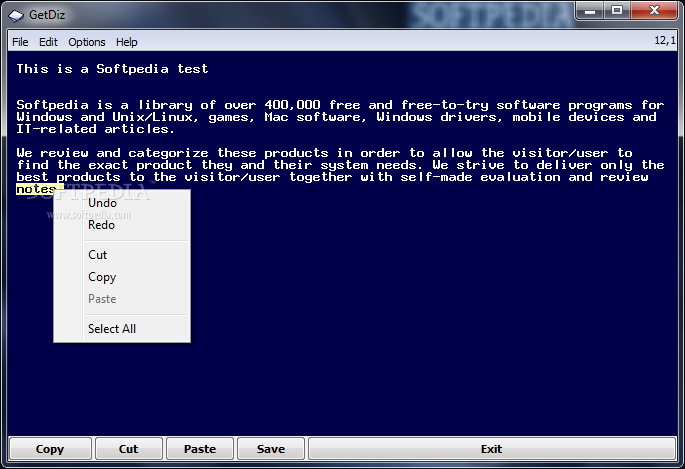The image size is (685, 469).
Task: Click the cursor position indicator "12,1"
Action: (x=664, y=41)
